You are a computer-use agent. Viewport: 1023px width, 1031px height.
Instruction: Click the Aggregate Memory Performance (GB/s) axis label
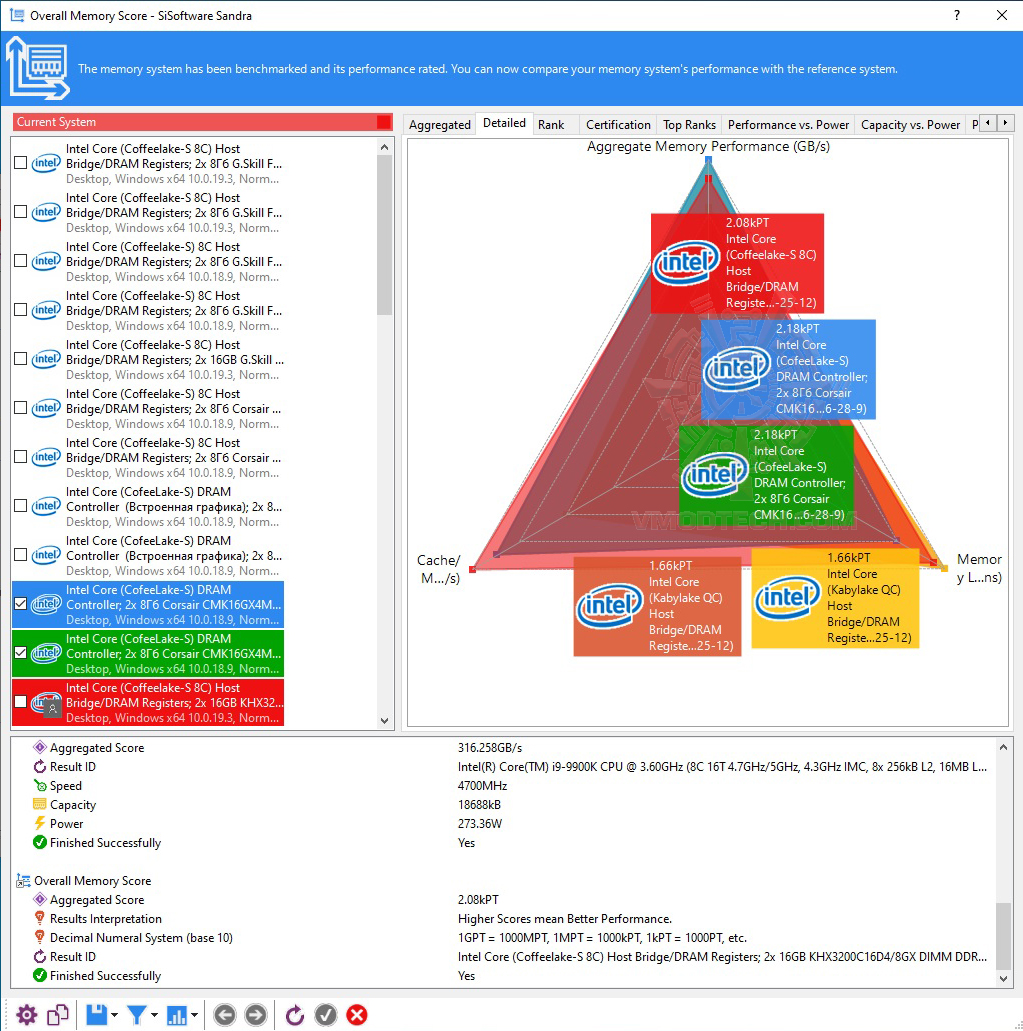point(708,146)
